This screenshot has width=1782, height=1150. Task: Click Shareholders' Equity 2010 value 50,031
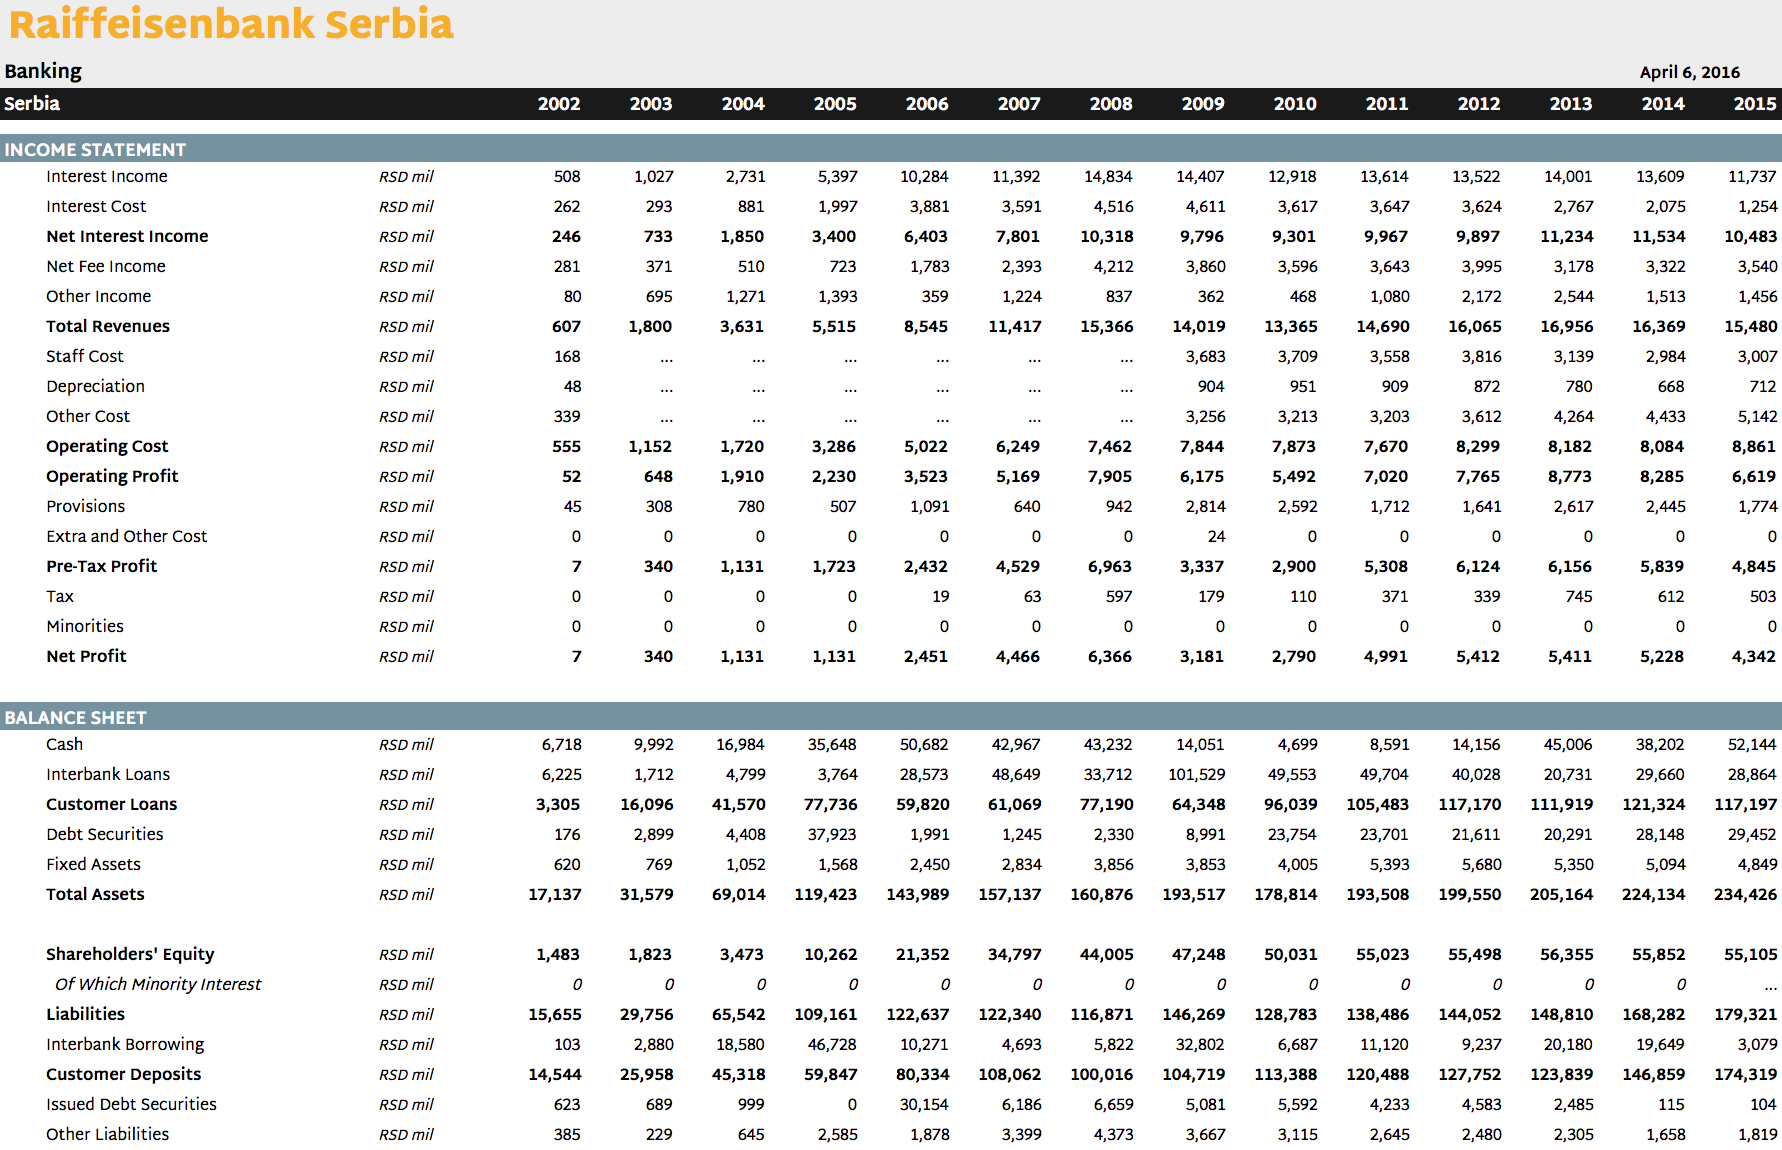[1290, 955]
